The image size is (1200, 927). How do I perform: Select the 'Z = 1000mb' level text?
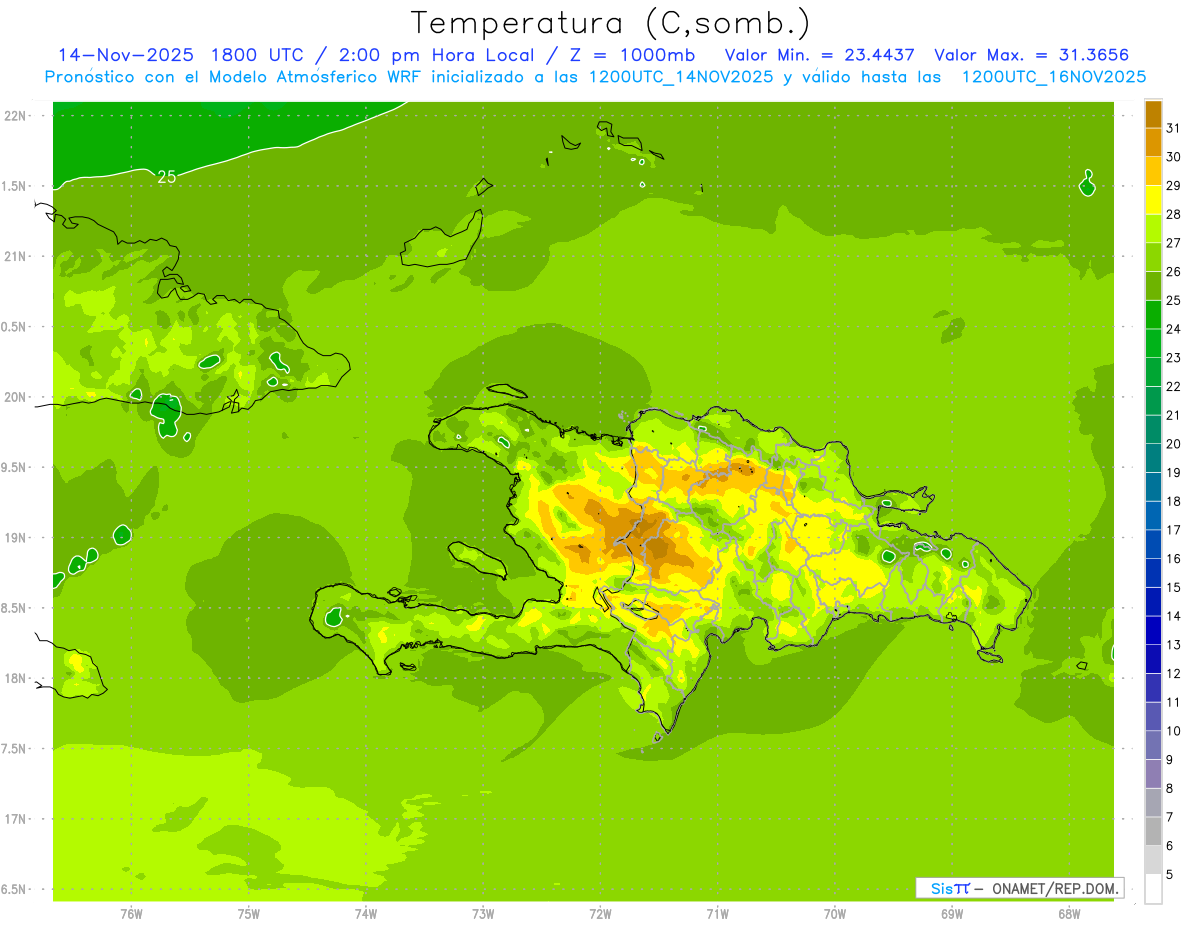pyautogui.click(x=632, y=54)
